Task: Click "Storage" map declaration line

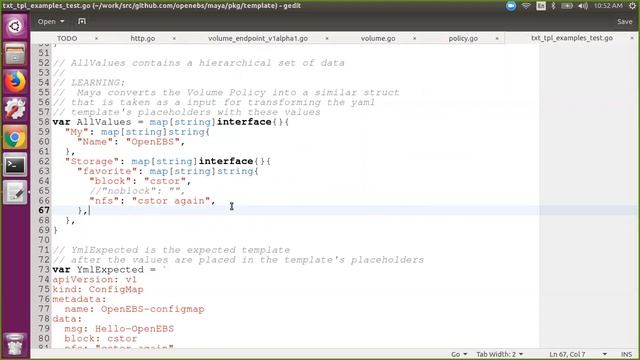Action: click(x=167, y=161)
